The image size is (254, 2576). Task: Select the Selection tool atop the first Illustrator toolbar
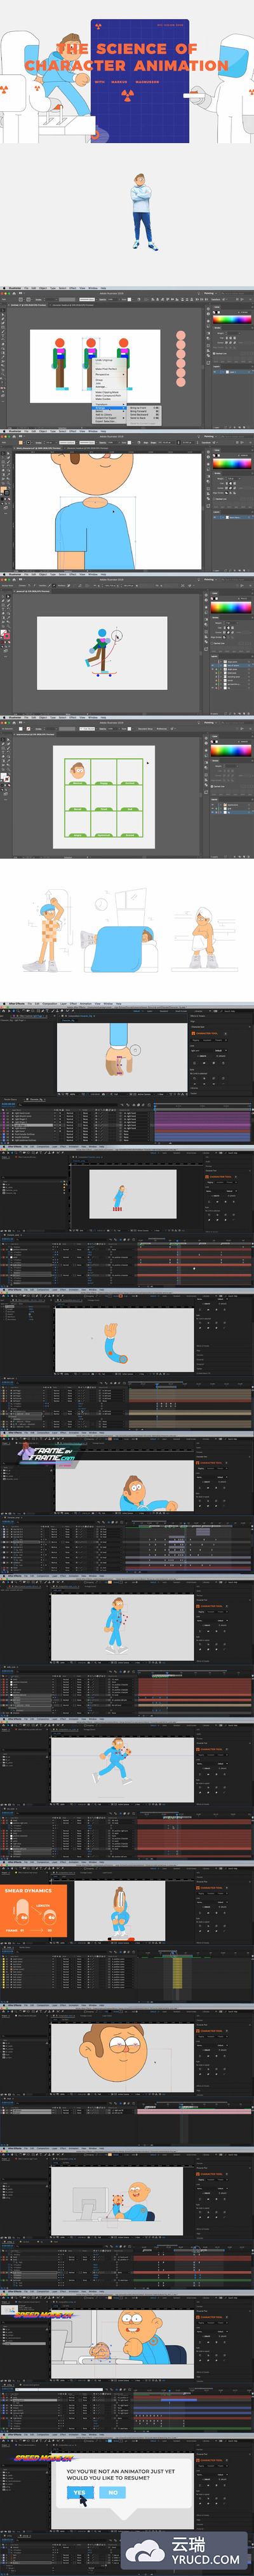[x=3, y=311]
